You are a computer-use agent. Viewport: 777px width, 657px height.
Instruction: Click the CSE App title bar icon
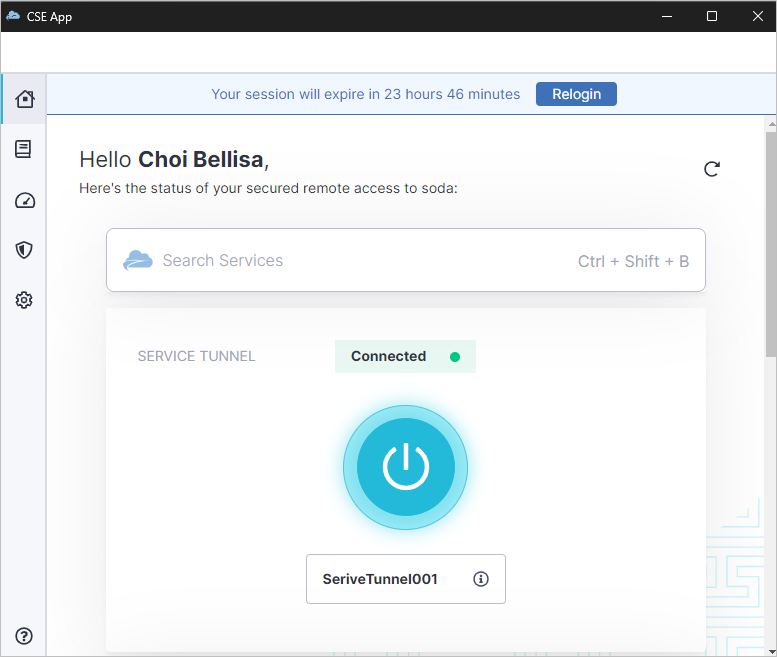pyautogui.click(x=13, y=16)
